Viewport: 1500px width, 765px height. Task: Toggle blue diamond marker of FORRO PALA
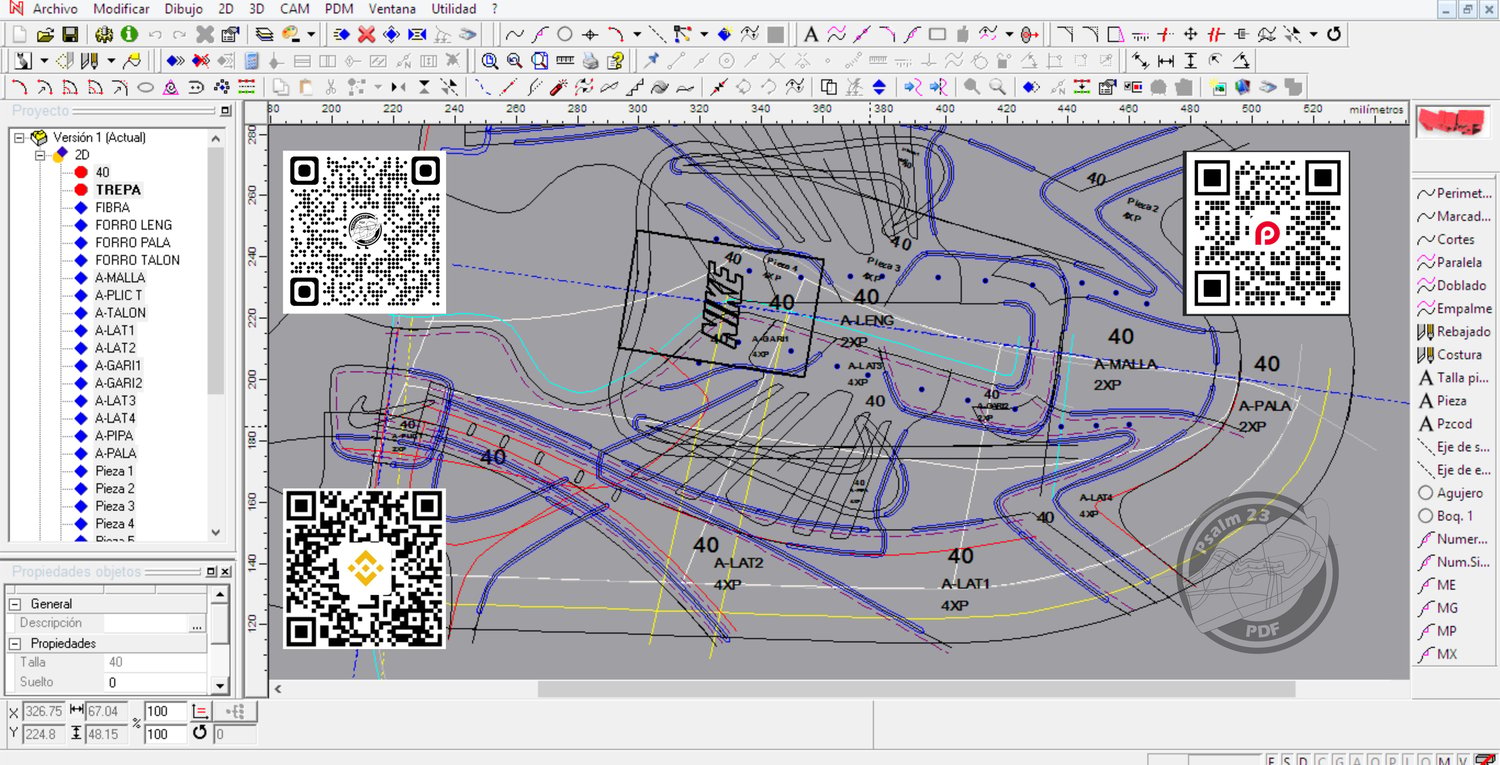pyautogui.click(x=82, y=242)
